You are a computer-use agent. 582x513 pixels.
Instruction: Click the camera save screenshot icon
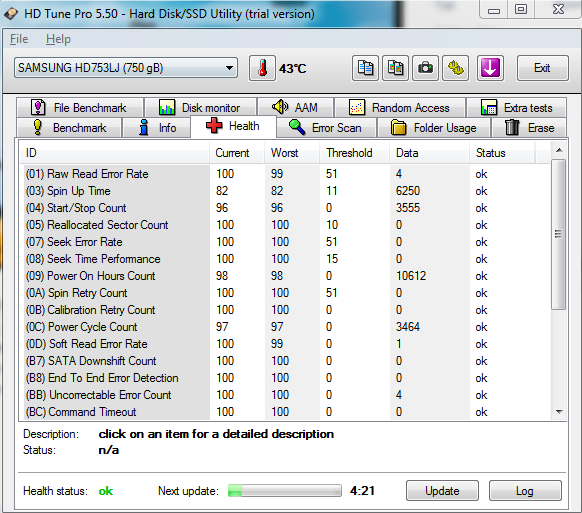pos(425,68)
